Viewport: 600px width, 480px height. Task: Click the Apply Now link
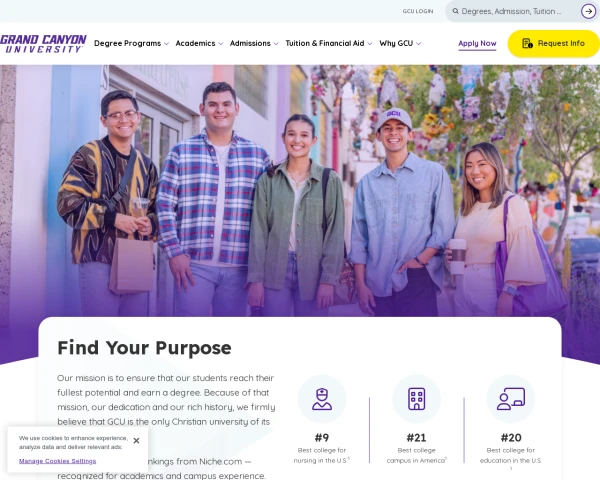coord(477,44)
